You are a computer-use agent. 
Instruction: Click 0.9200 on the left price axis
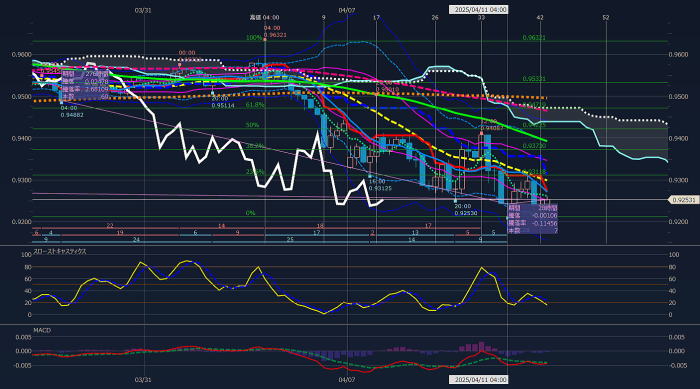click(21, 222)
